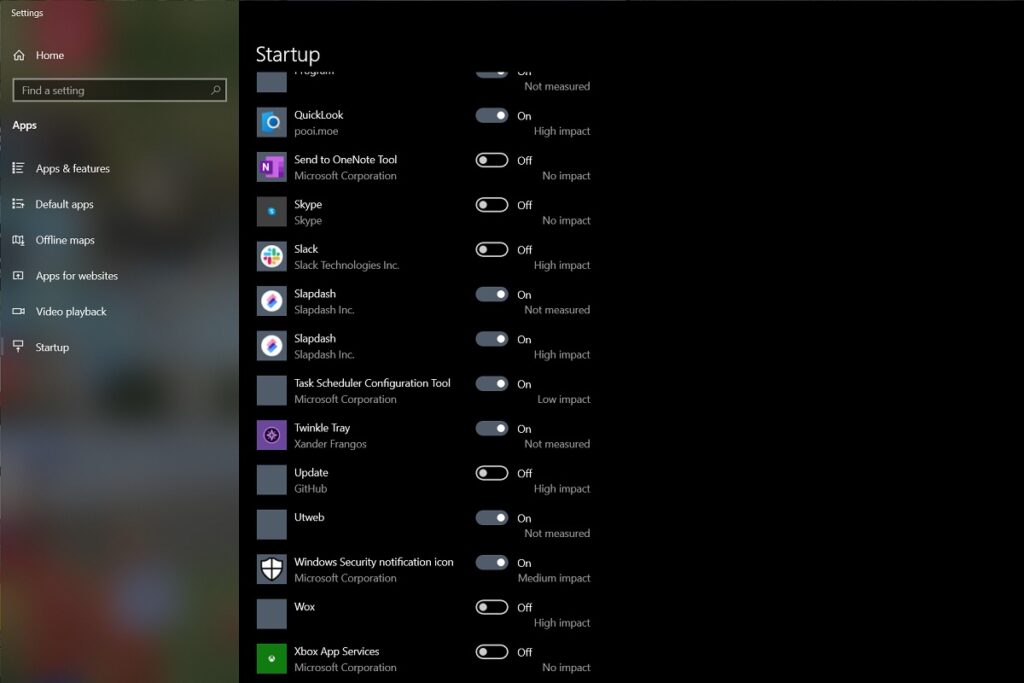Enable the Wox startup toggle
This screenshot has height=683, width=1024.
pyautogui.click(x=492, y=607)
